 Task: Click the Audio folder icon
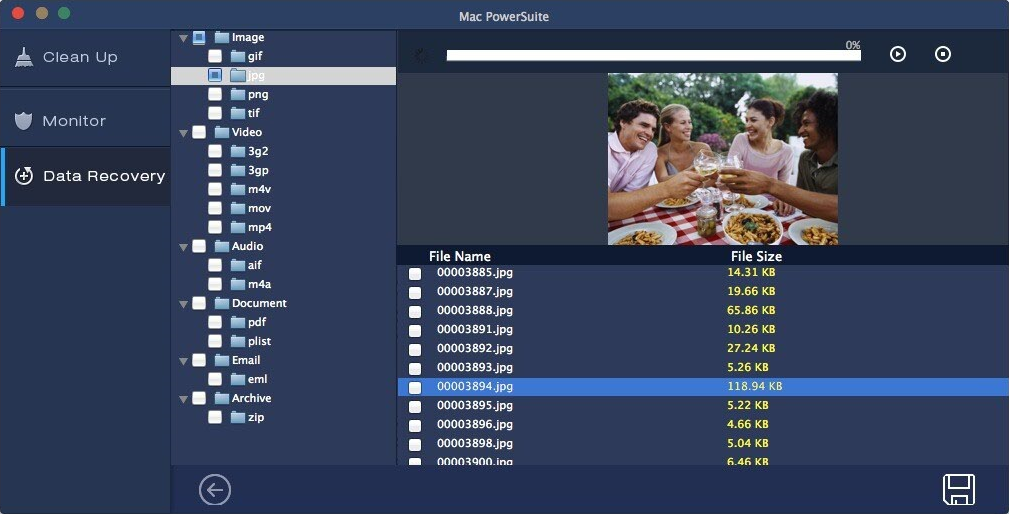222,246
